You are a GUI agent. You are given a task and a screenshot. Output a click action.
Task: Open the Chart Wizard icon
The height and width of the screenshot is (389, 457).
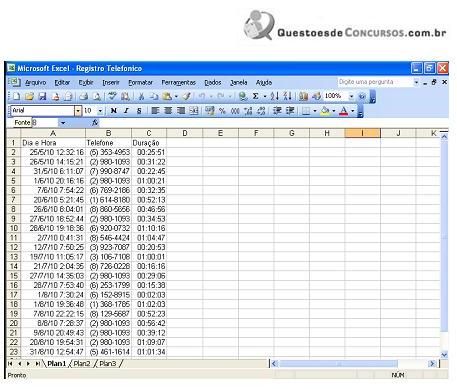(303, 96)
